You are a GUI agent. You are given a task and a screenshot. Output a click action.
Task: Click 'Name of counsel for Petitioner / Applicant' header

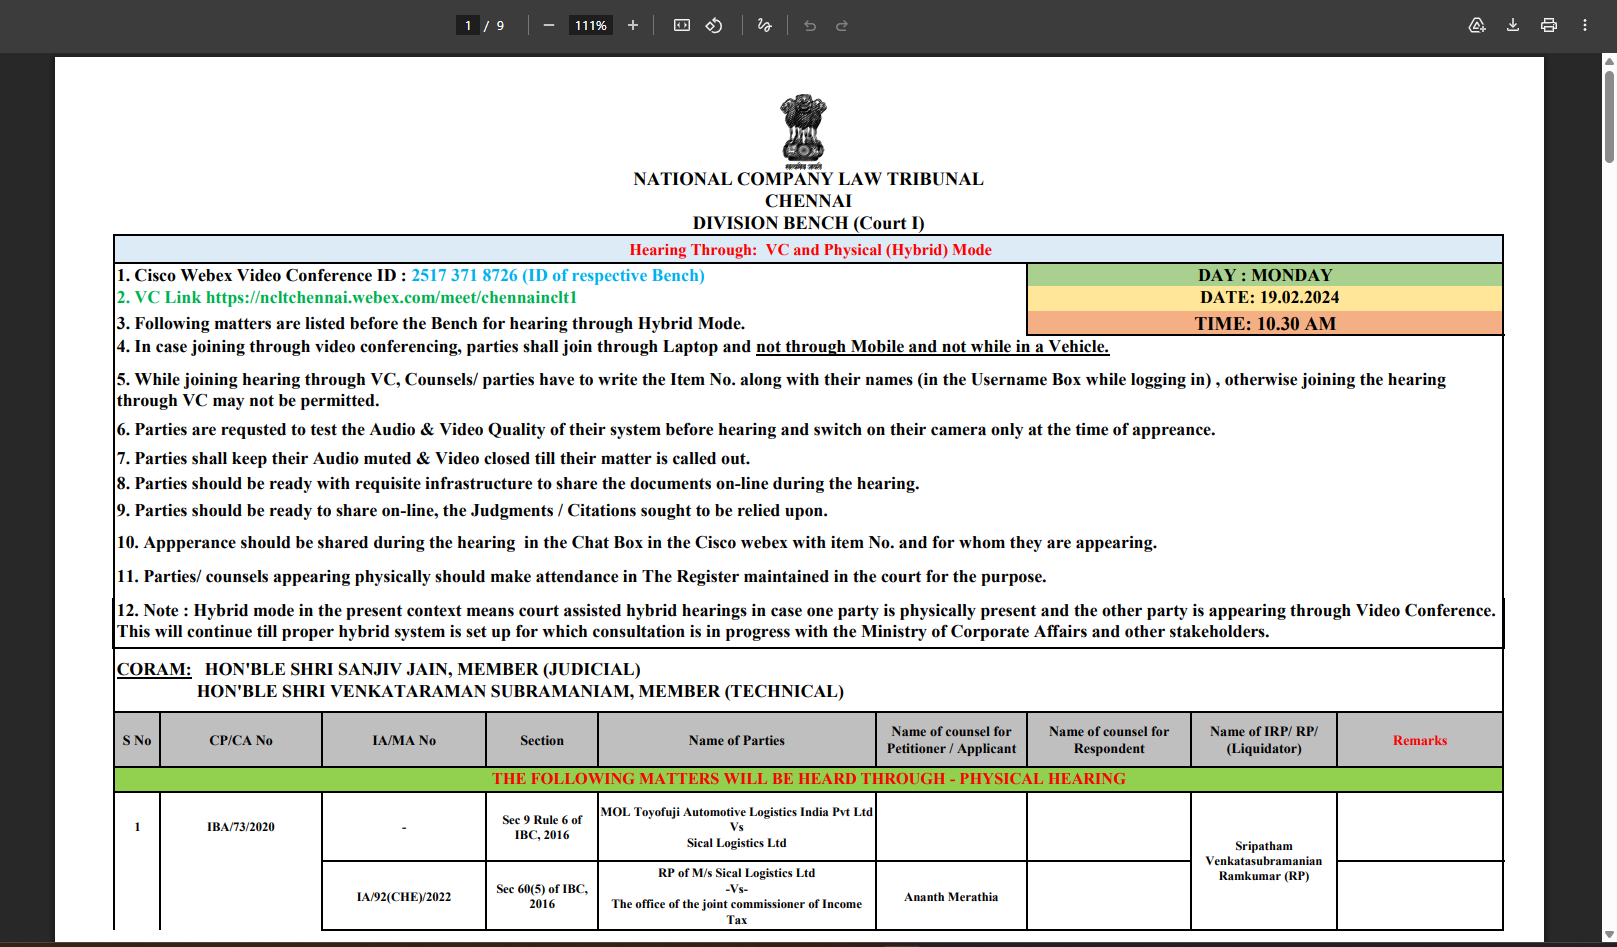pos(951,740)
